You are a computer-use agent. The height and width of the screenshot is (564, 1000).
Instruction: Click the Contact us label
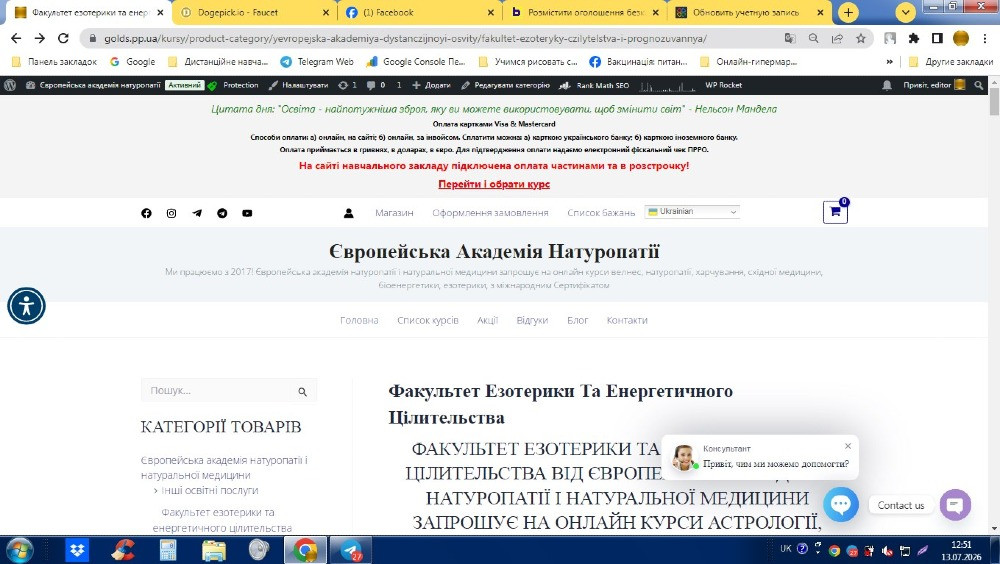[901, 505]
